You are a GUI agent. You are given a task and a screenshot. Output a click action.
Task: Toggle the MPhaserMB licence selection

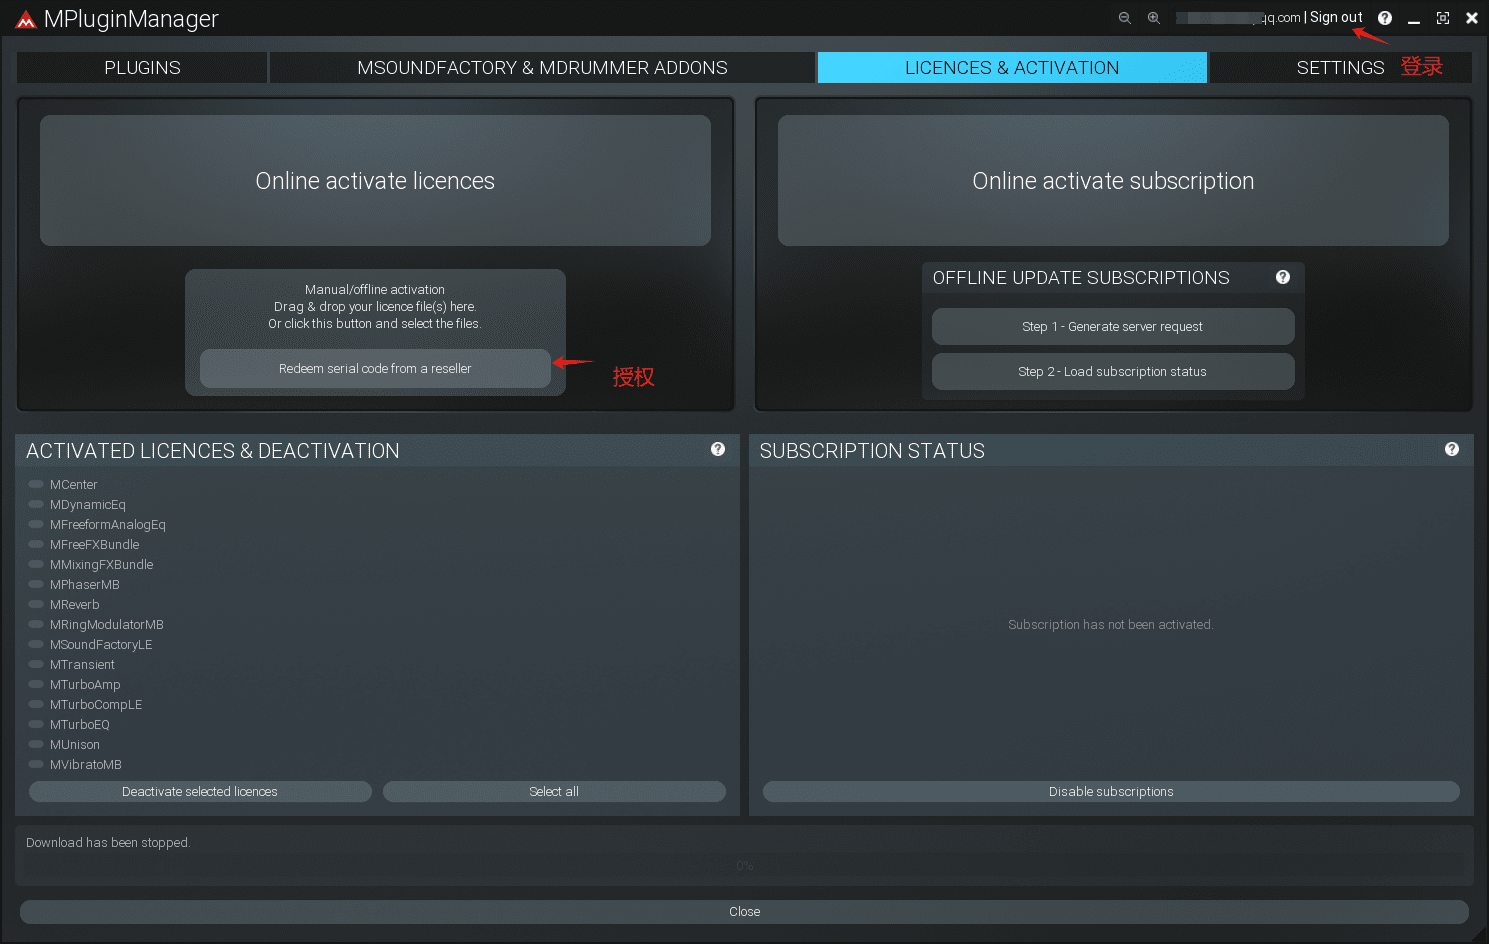click(36, 584)
